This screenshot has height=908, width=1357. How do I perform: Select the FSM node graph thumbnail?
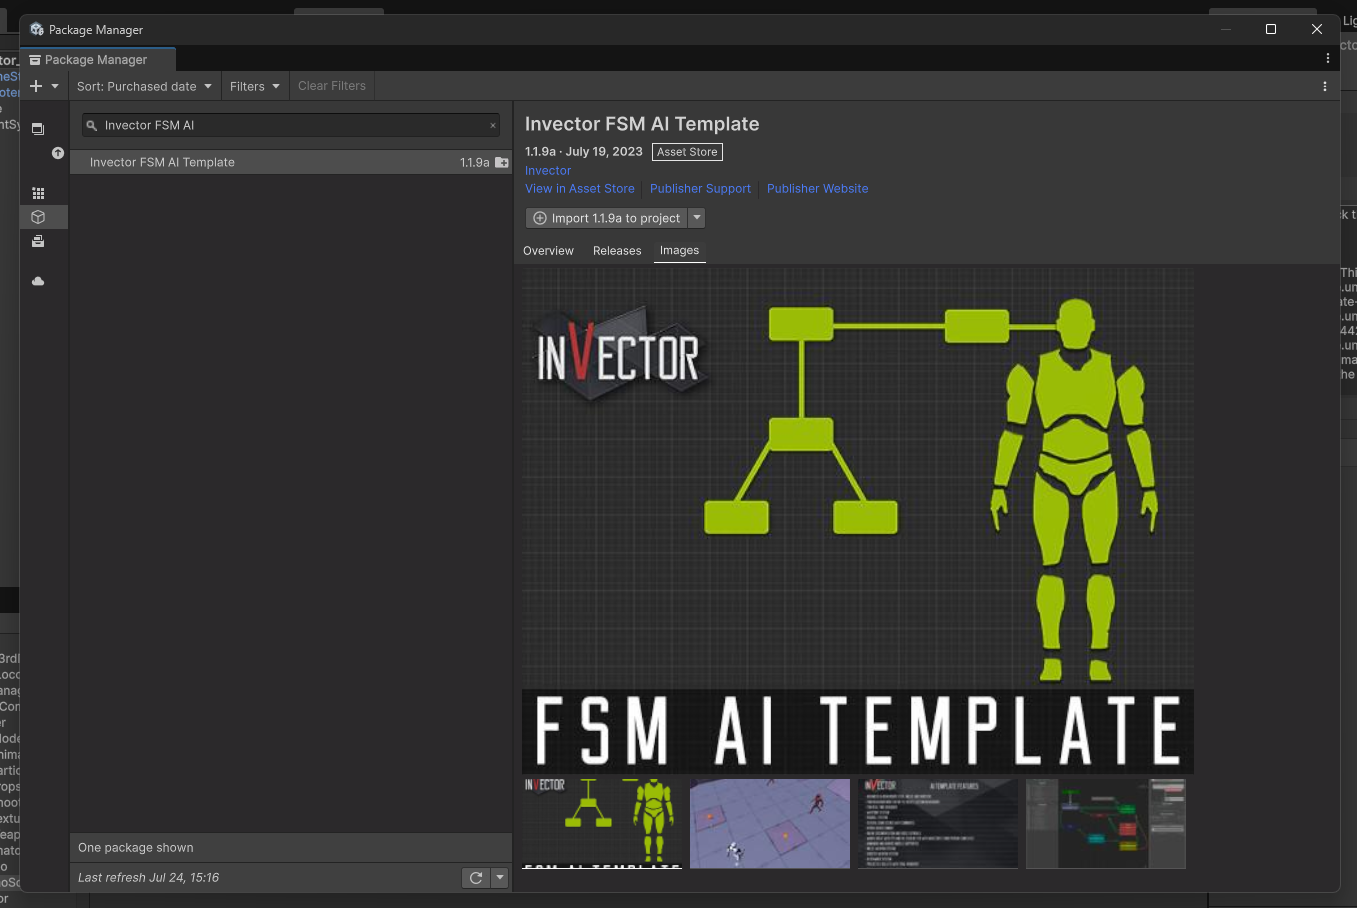point(1106,824)
